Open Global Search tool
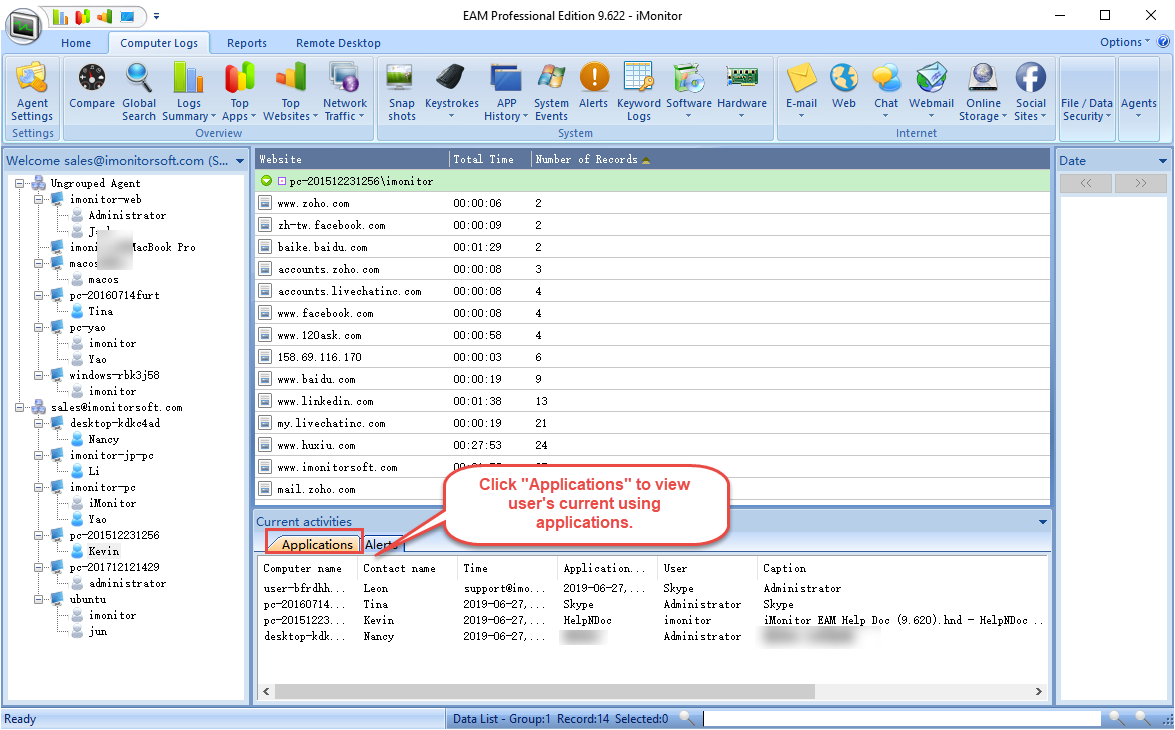The image size is (1175, 730). coord(139,92)
